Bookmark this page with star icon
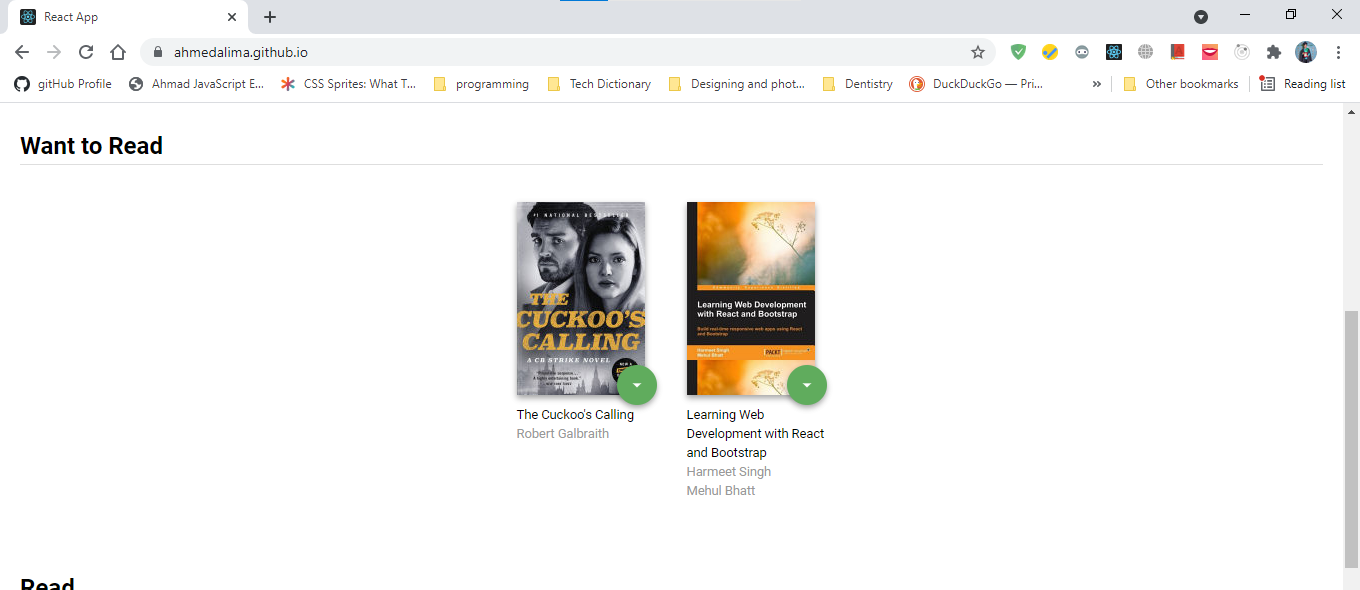The height and width of the screenshot is (590, 1360). tap(978, 52)
